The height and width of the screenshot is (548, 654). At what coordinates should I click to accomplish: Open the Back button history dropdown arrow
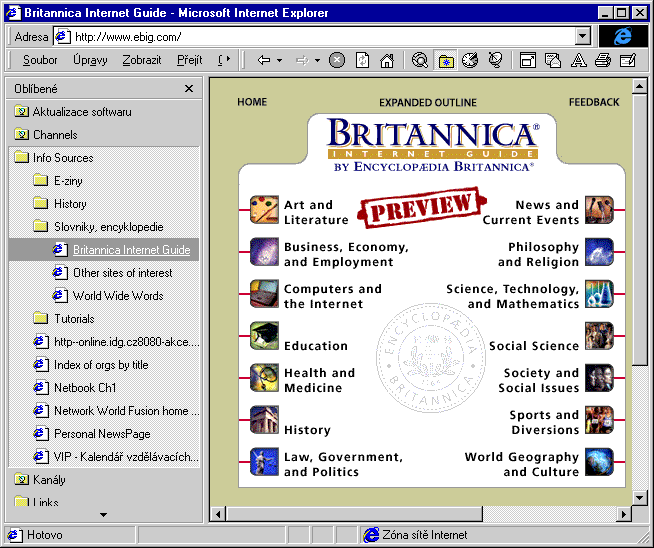pos(279,60)
